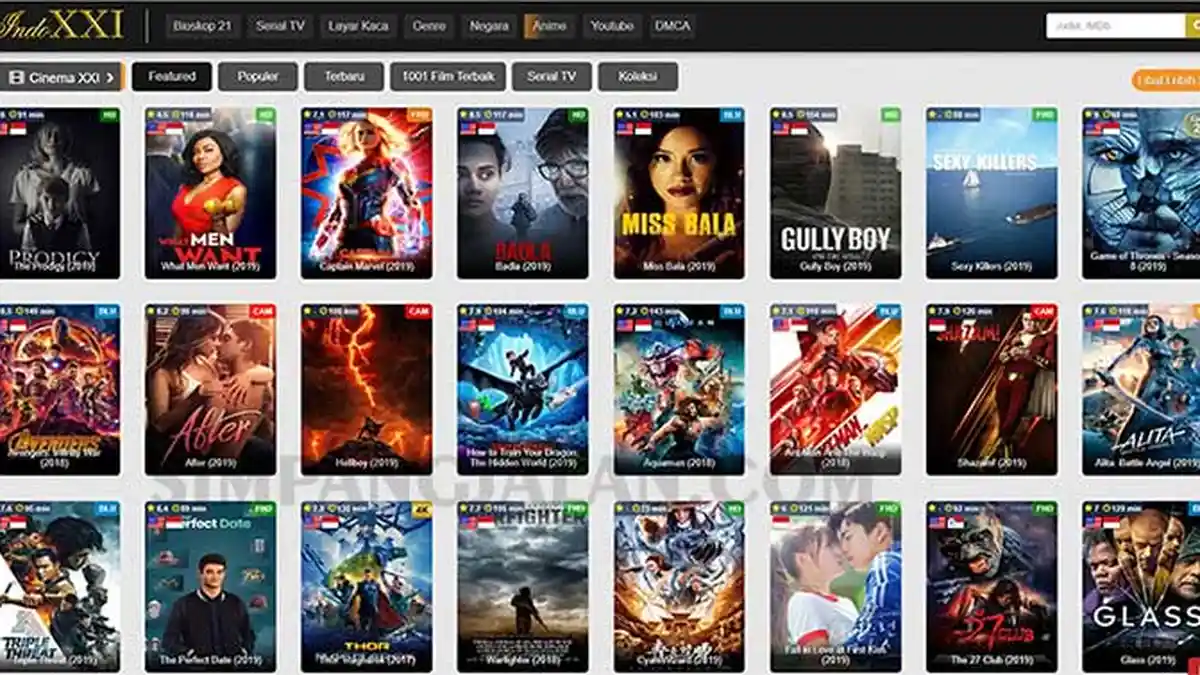
Task: Select the Featured tab
Action: click(x=172, y=77)
